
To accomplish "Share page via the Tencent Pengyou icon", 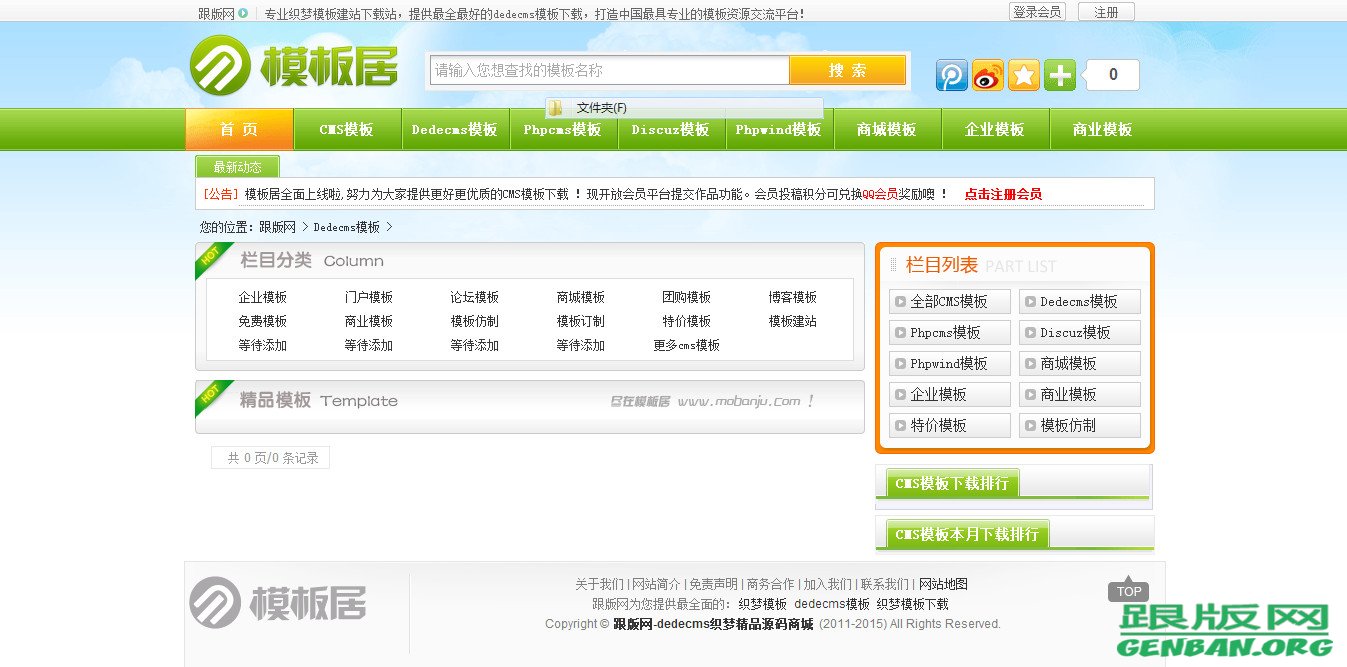I will point(950,75).
